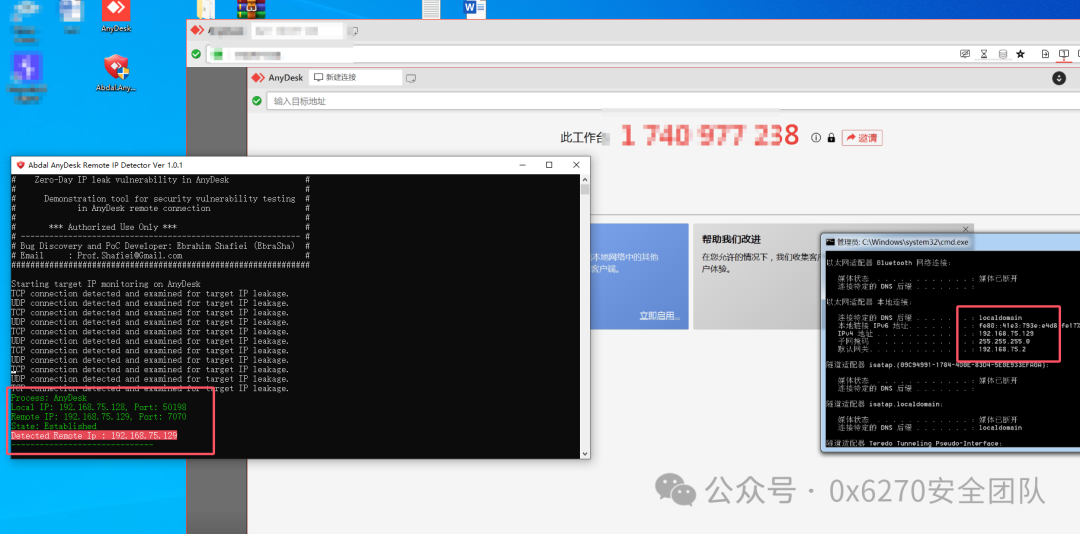Click the 邀请 invite button

point(862,138)
